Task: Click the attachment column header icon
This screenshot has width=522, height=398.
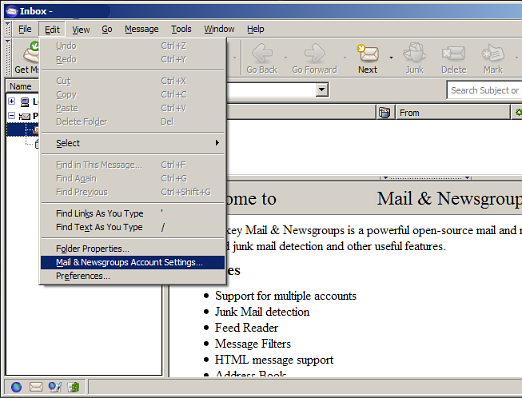Action: (x=384, y=113)
